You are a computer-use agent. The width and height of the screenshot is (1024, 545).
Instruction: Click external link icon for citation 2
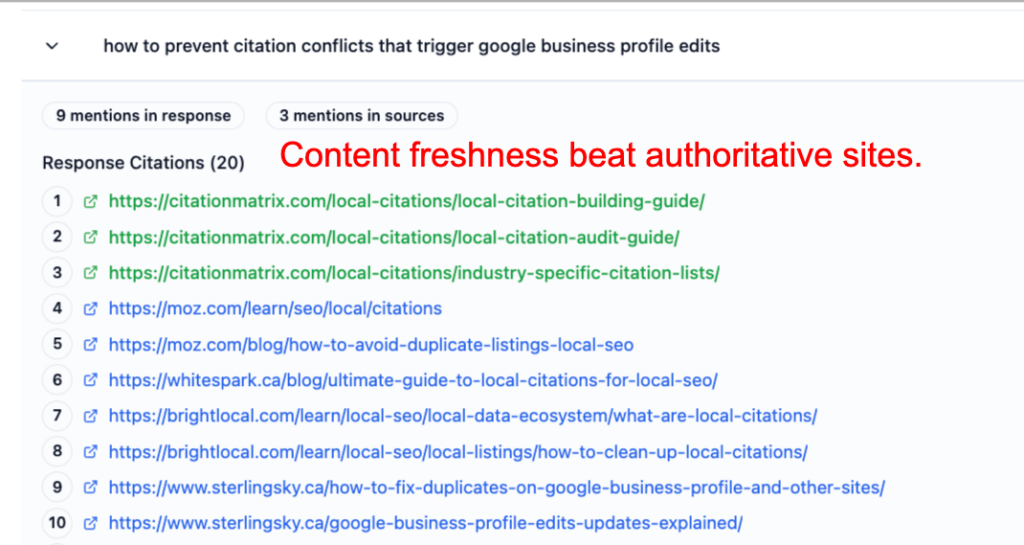point(90,237)
